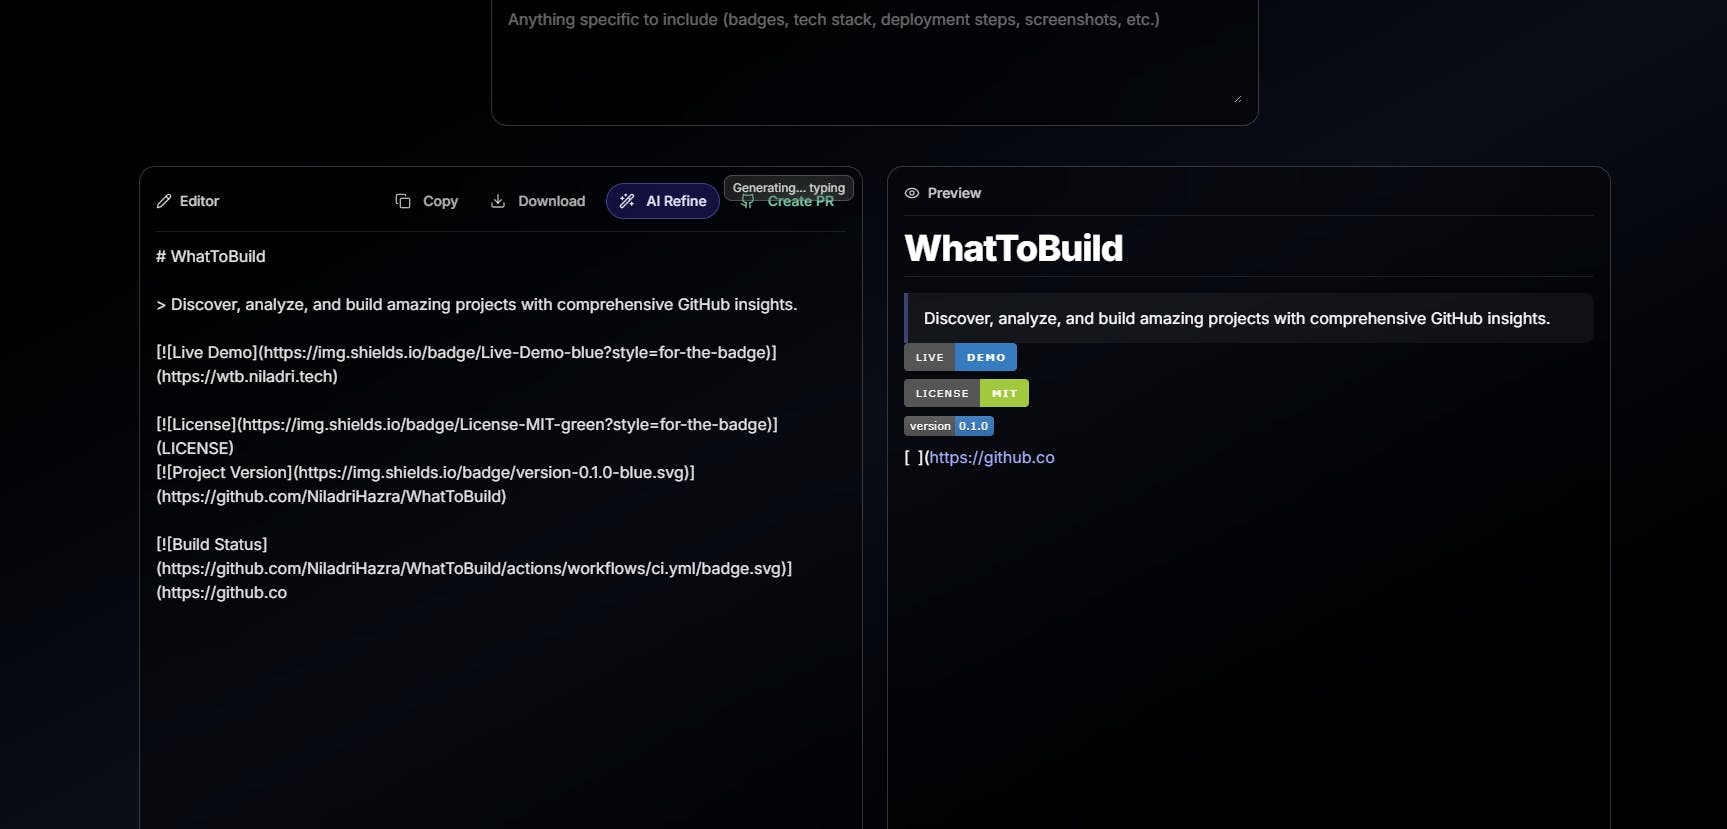
Task: Click the blockquote text in preview pane
Action: click(1237, 318)
